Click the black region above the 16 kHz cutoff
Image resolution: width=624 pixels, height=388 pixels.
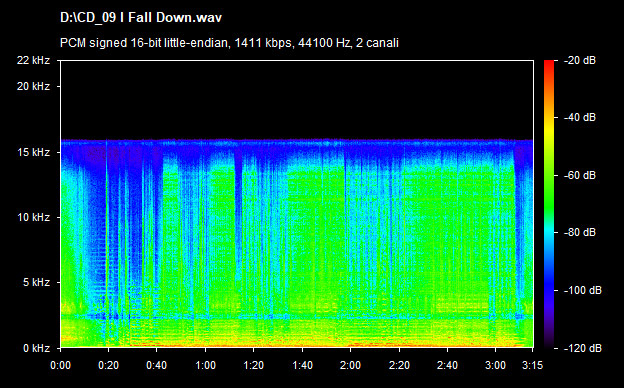(297, 99)
